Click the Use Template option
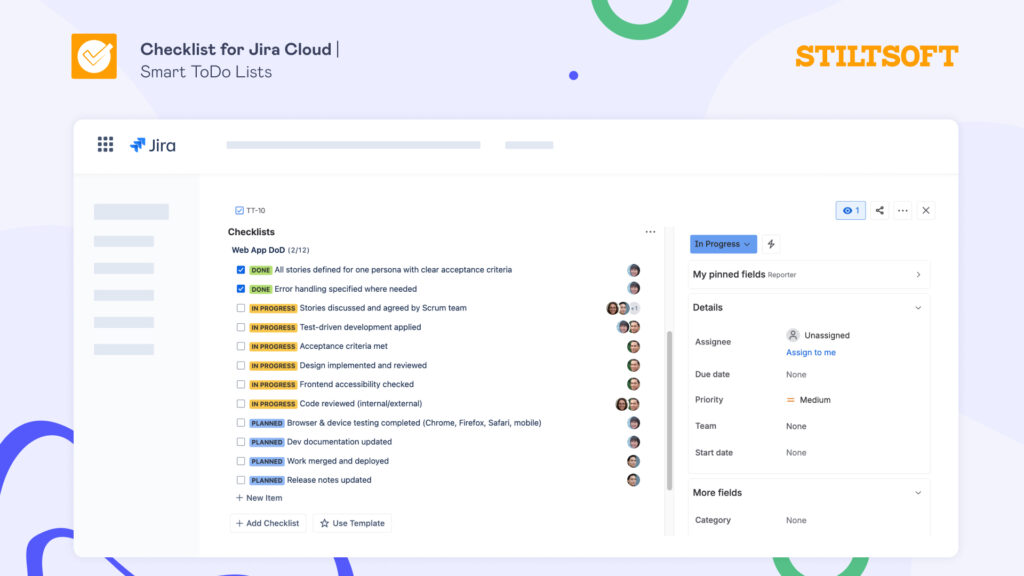This screenshot has height=576, width=1024. click(352, 522)
